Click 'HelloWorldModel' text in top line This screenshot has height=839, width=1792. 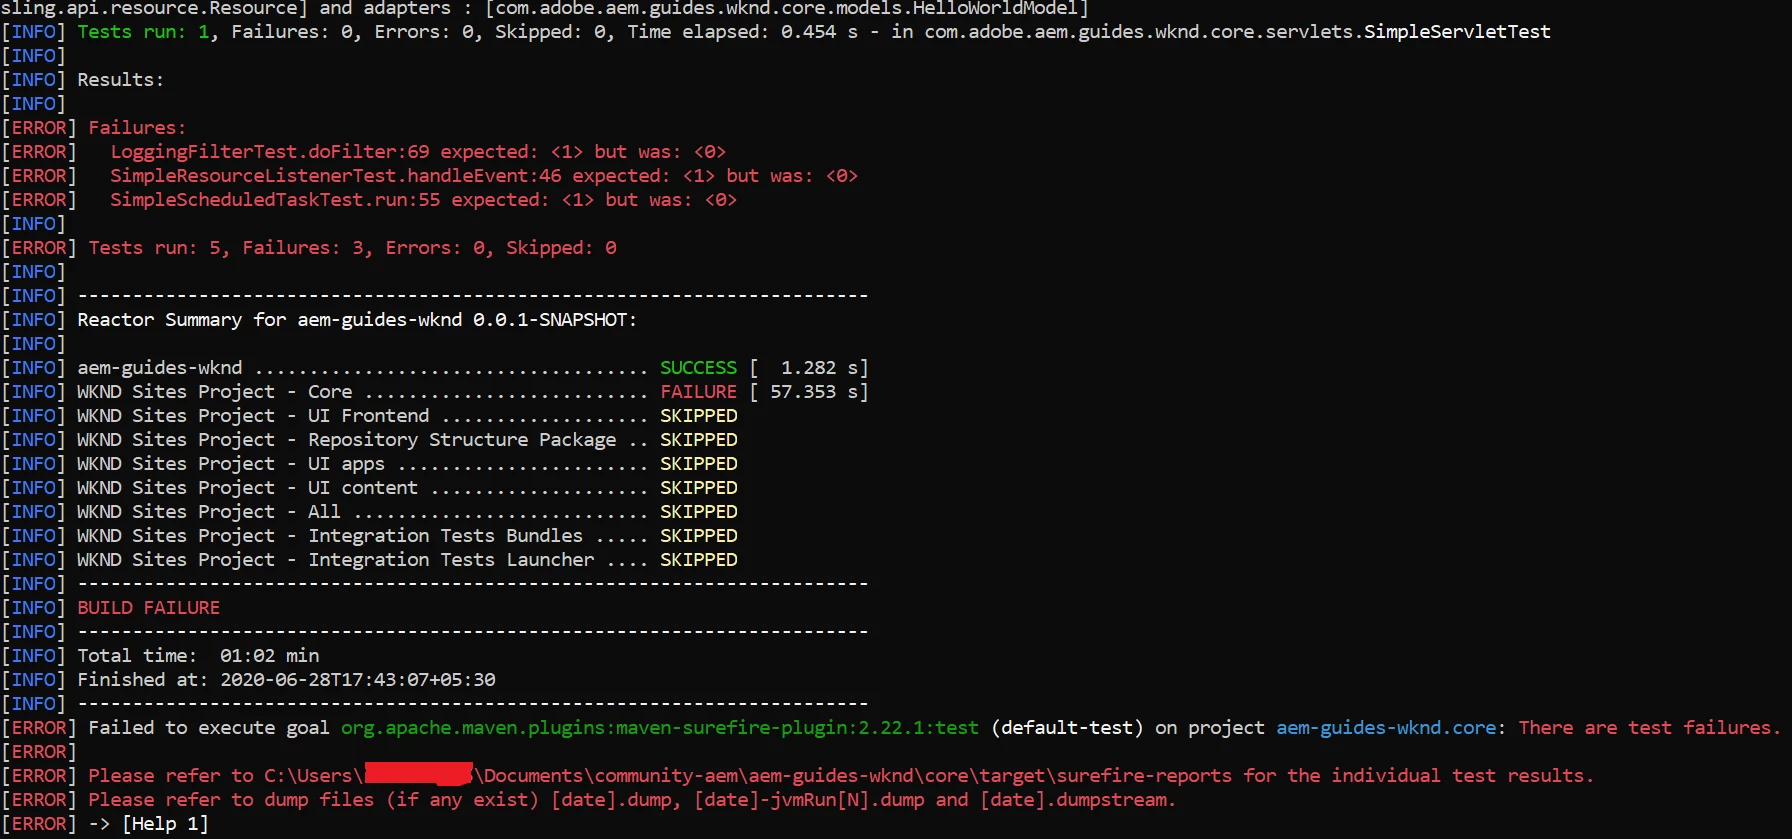pyautogui.click(x=994, y=8)
